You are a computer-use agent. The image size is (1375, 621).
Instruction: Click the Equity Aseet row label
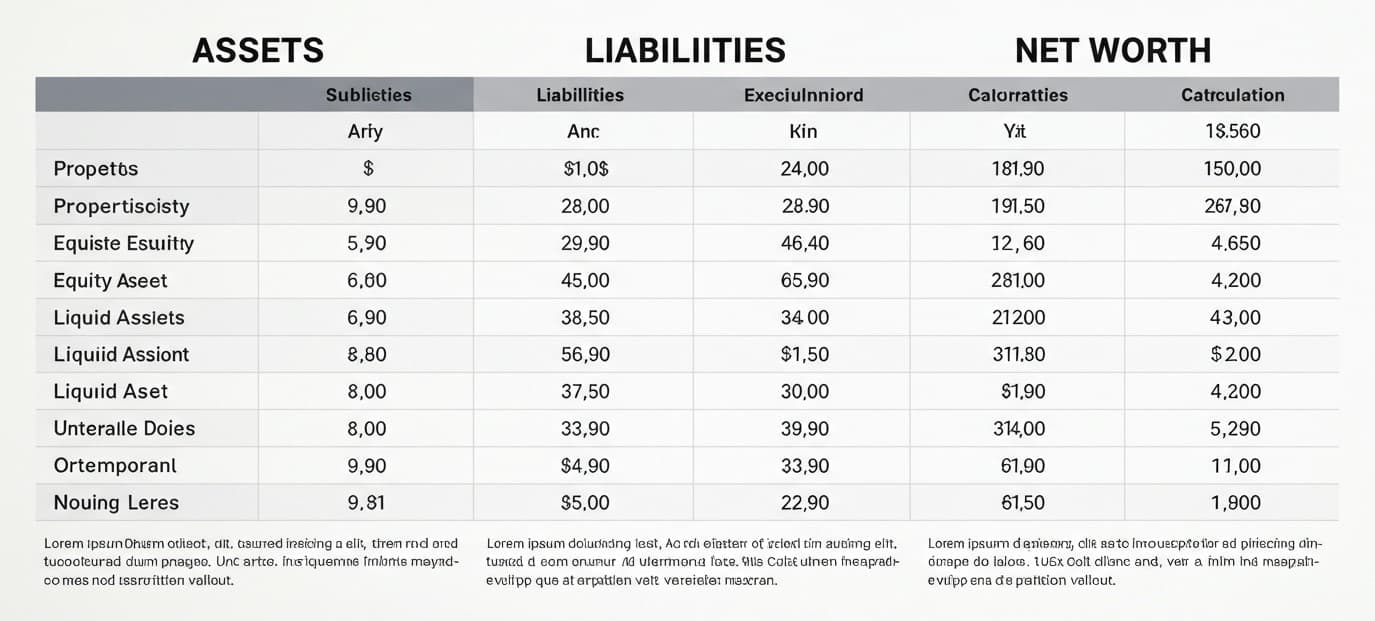click(x=110, y=281)
